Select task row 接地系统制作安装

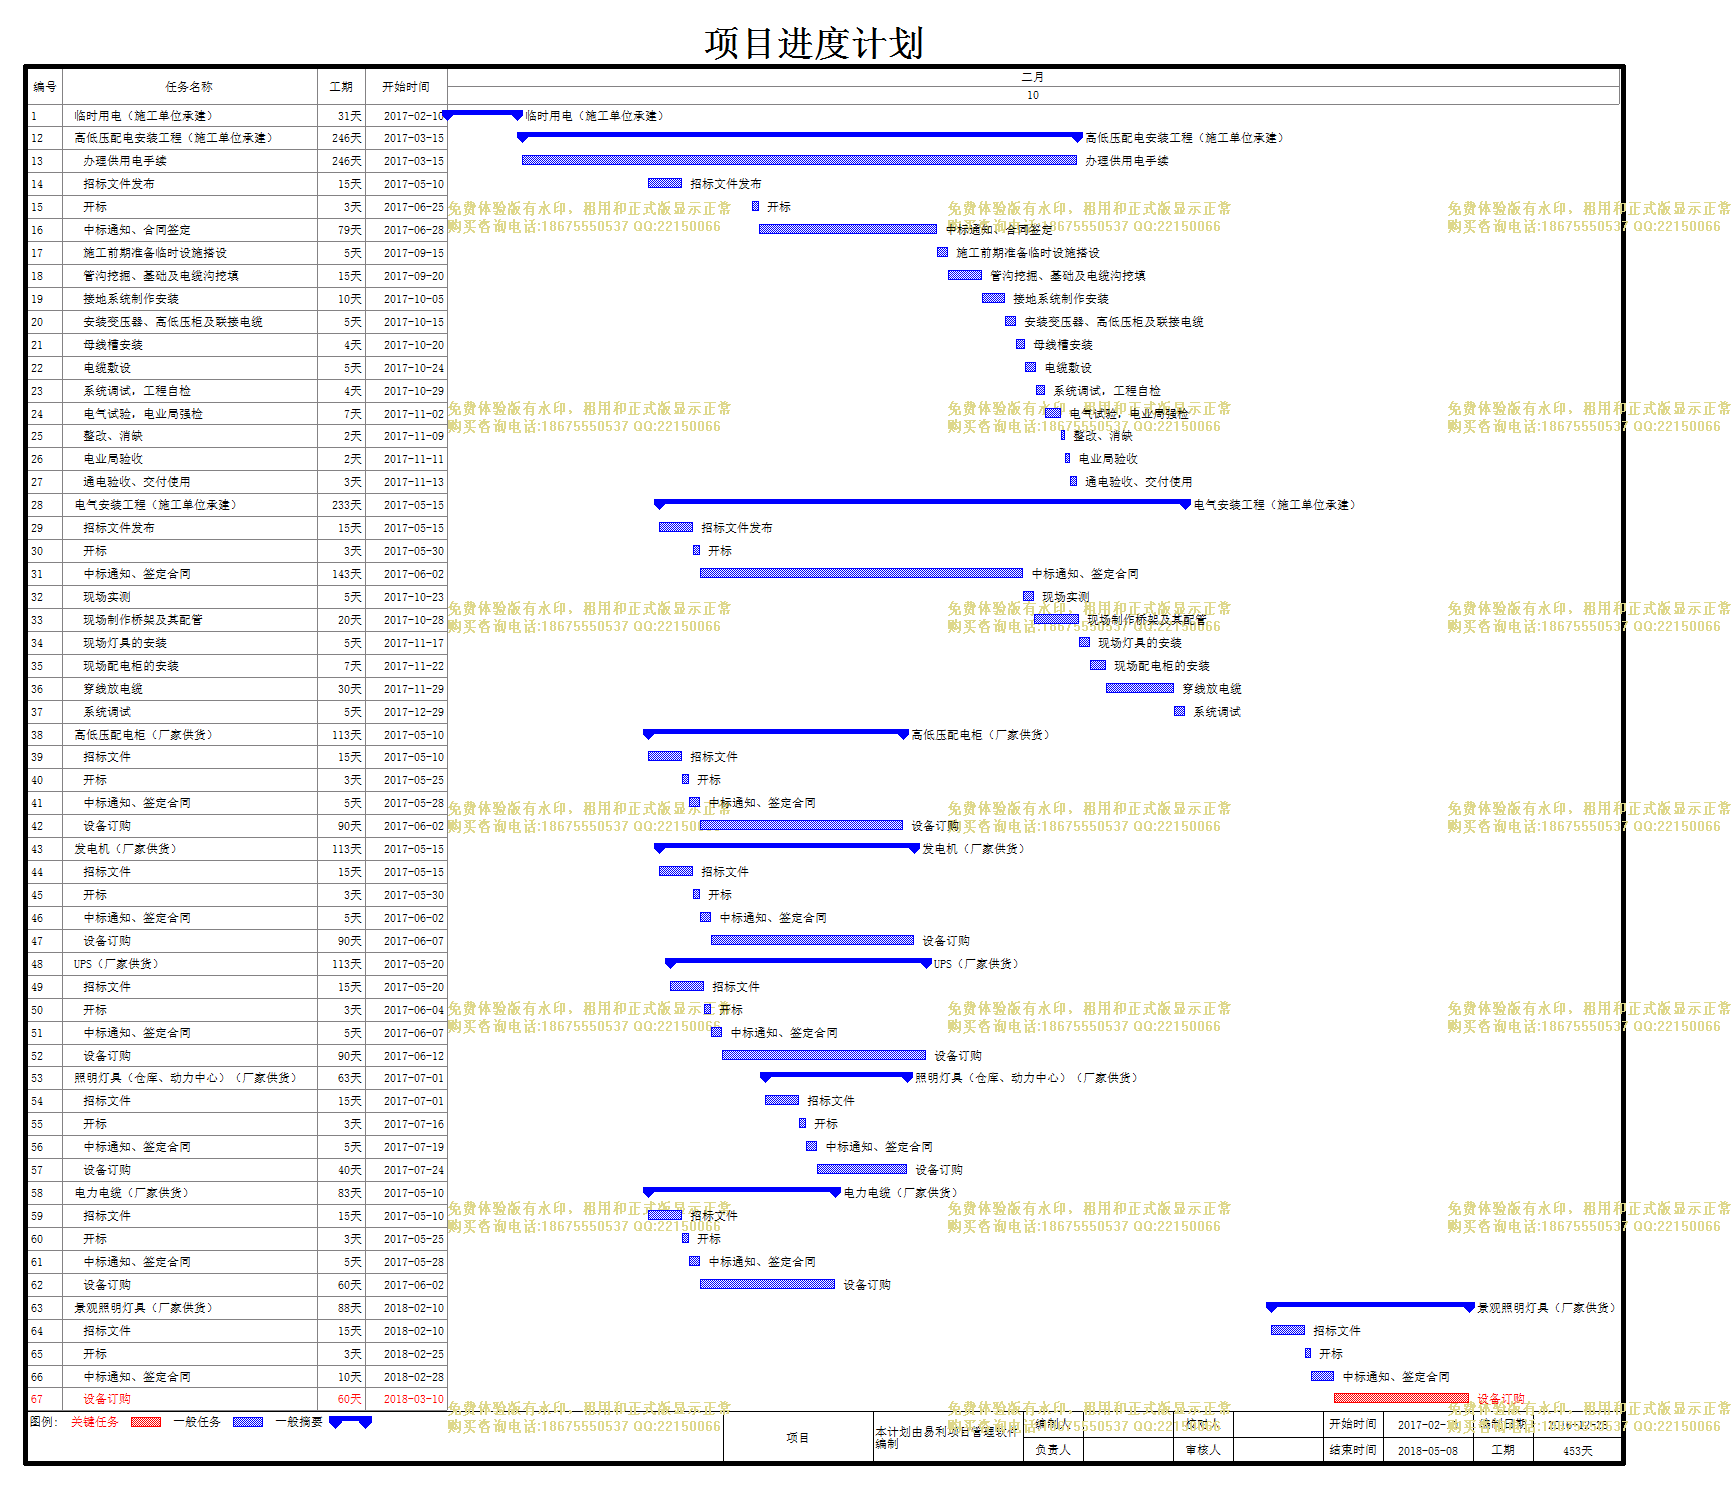tap(237, 299)
